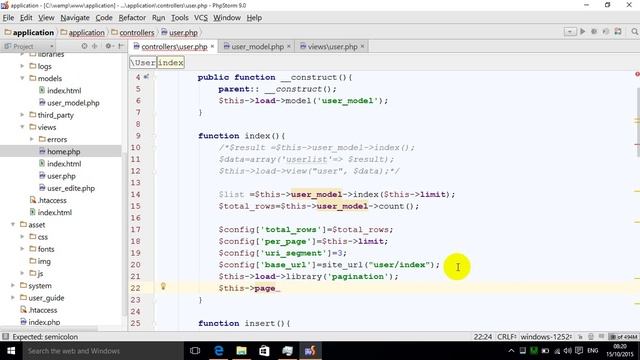Open the File menu
The image size is (640, 360).
coord(9,18)
